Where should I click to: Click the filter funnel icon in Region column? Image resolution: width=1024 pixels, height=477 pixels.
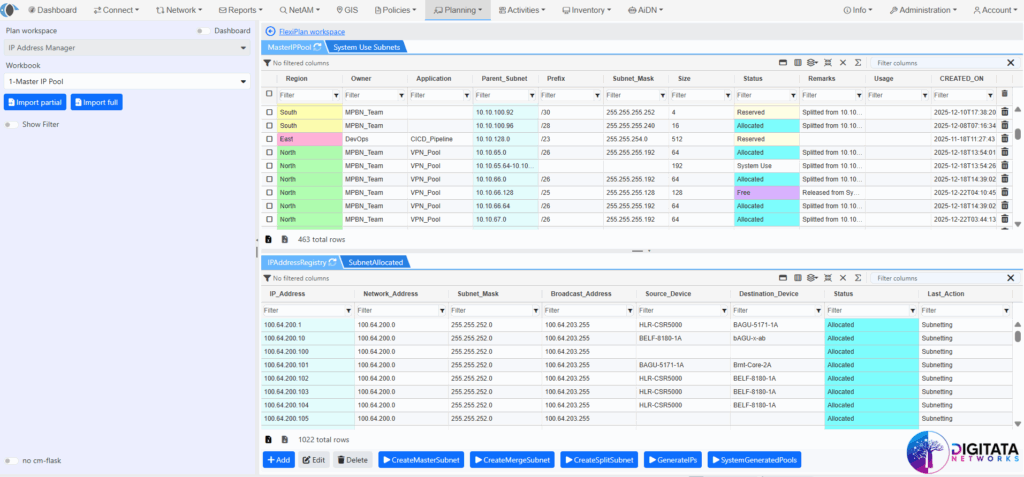(x=335, y=95)
